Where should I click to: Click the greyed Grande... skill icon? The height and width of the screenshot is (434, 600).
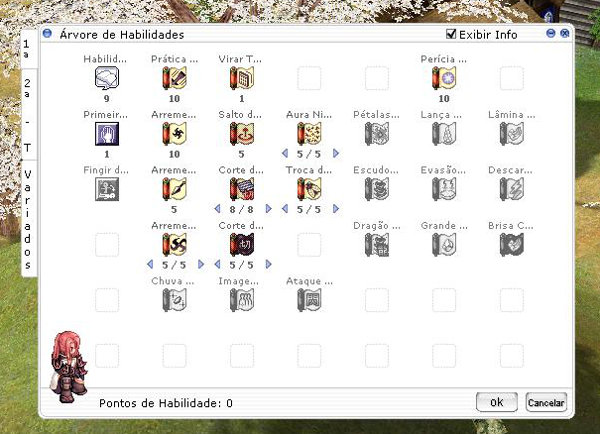(x=444, y=245)
